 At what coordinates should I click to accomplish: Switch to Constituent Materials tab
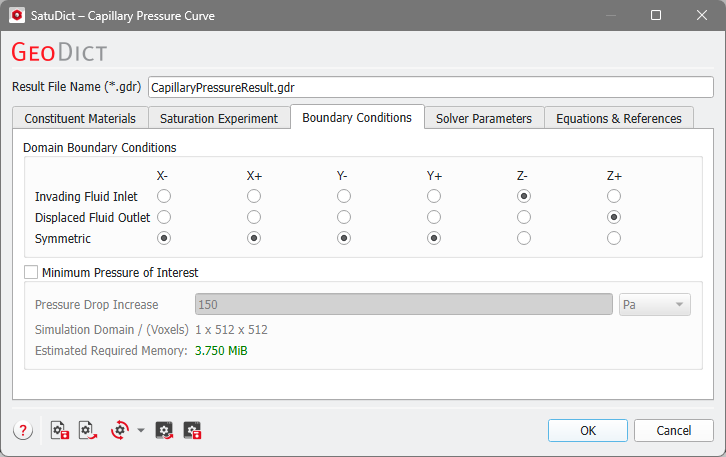point(80,119)
